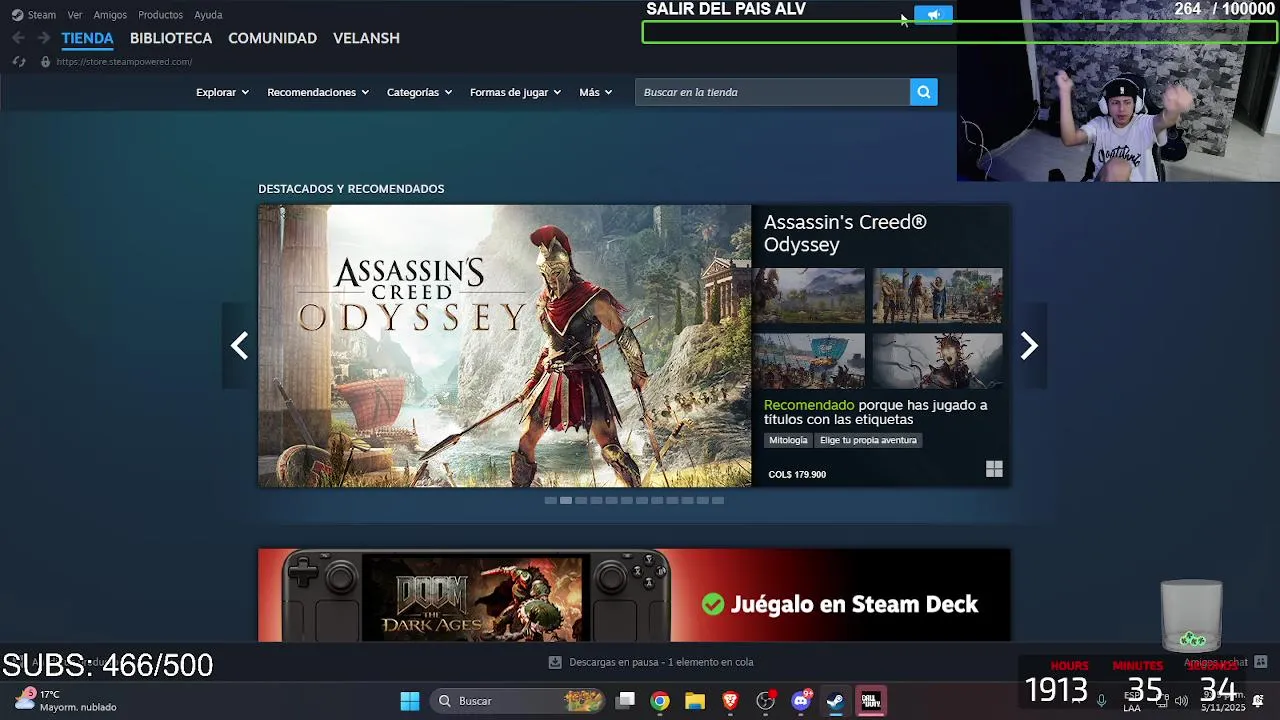Show previous featured game with left arrow

(x=239, y=346)
